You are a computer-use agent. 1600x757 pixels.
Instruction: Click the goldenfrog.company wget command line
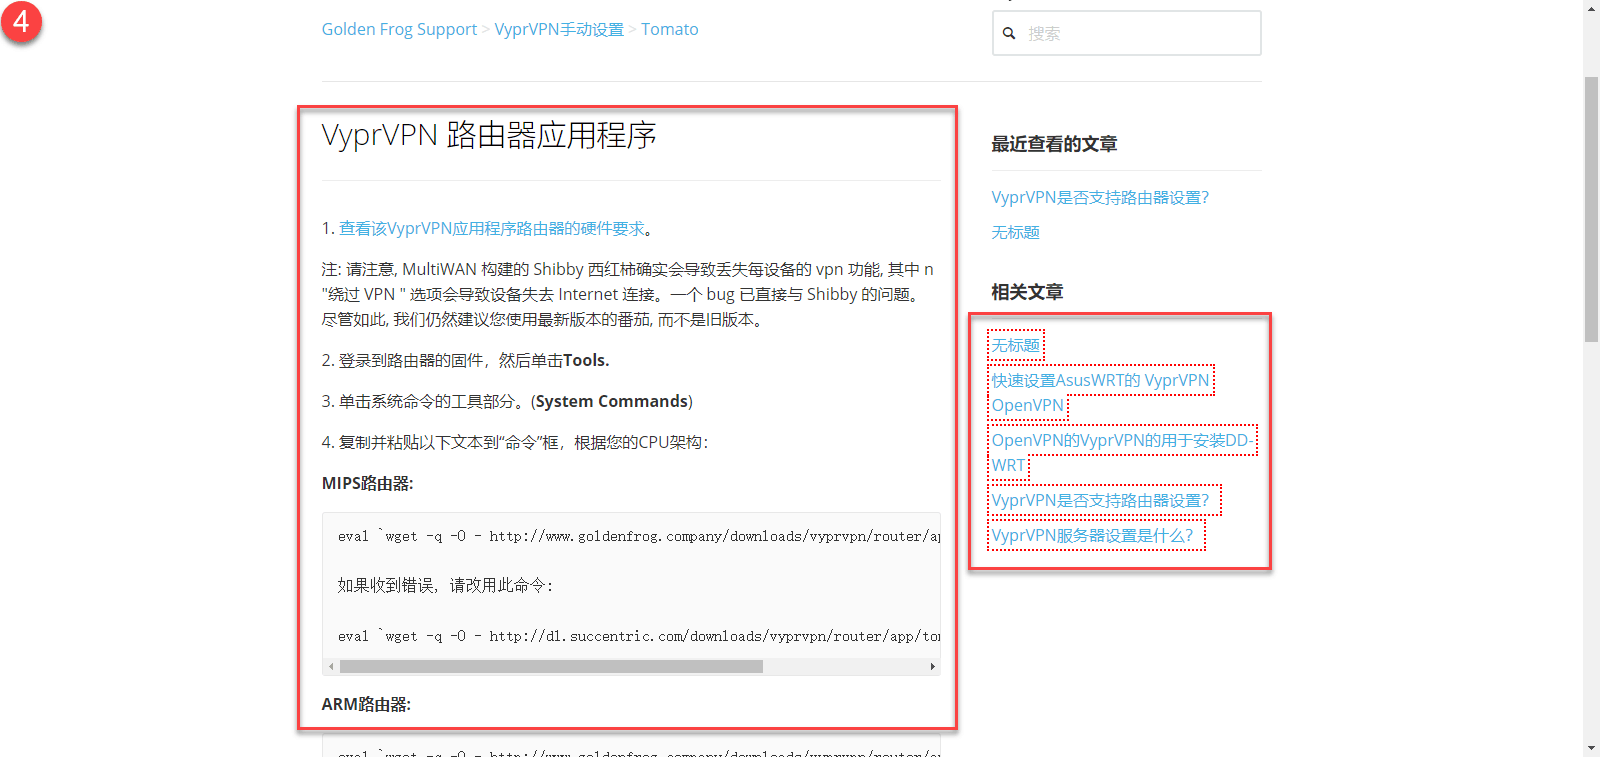[639, 536]
